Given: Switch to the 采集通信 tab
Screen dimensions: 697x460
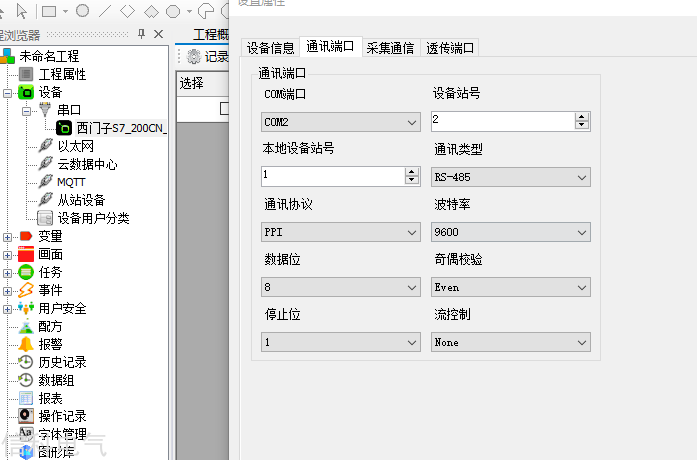Looking at the screenshot, I should [390, 48].
